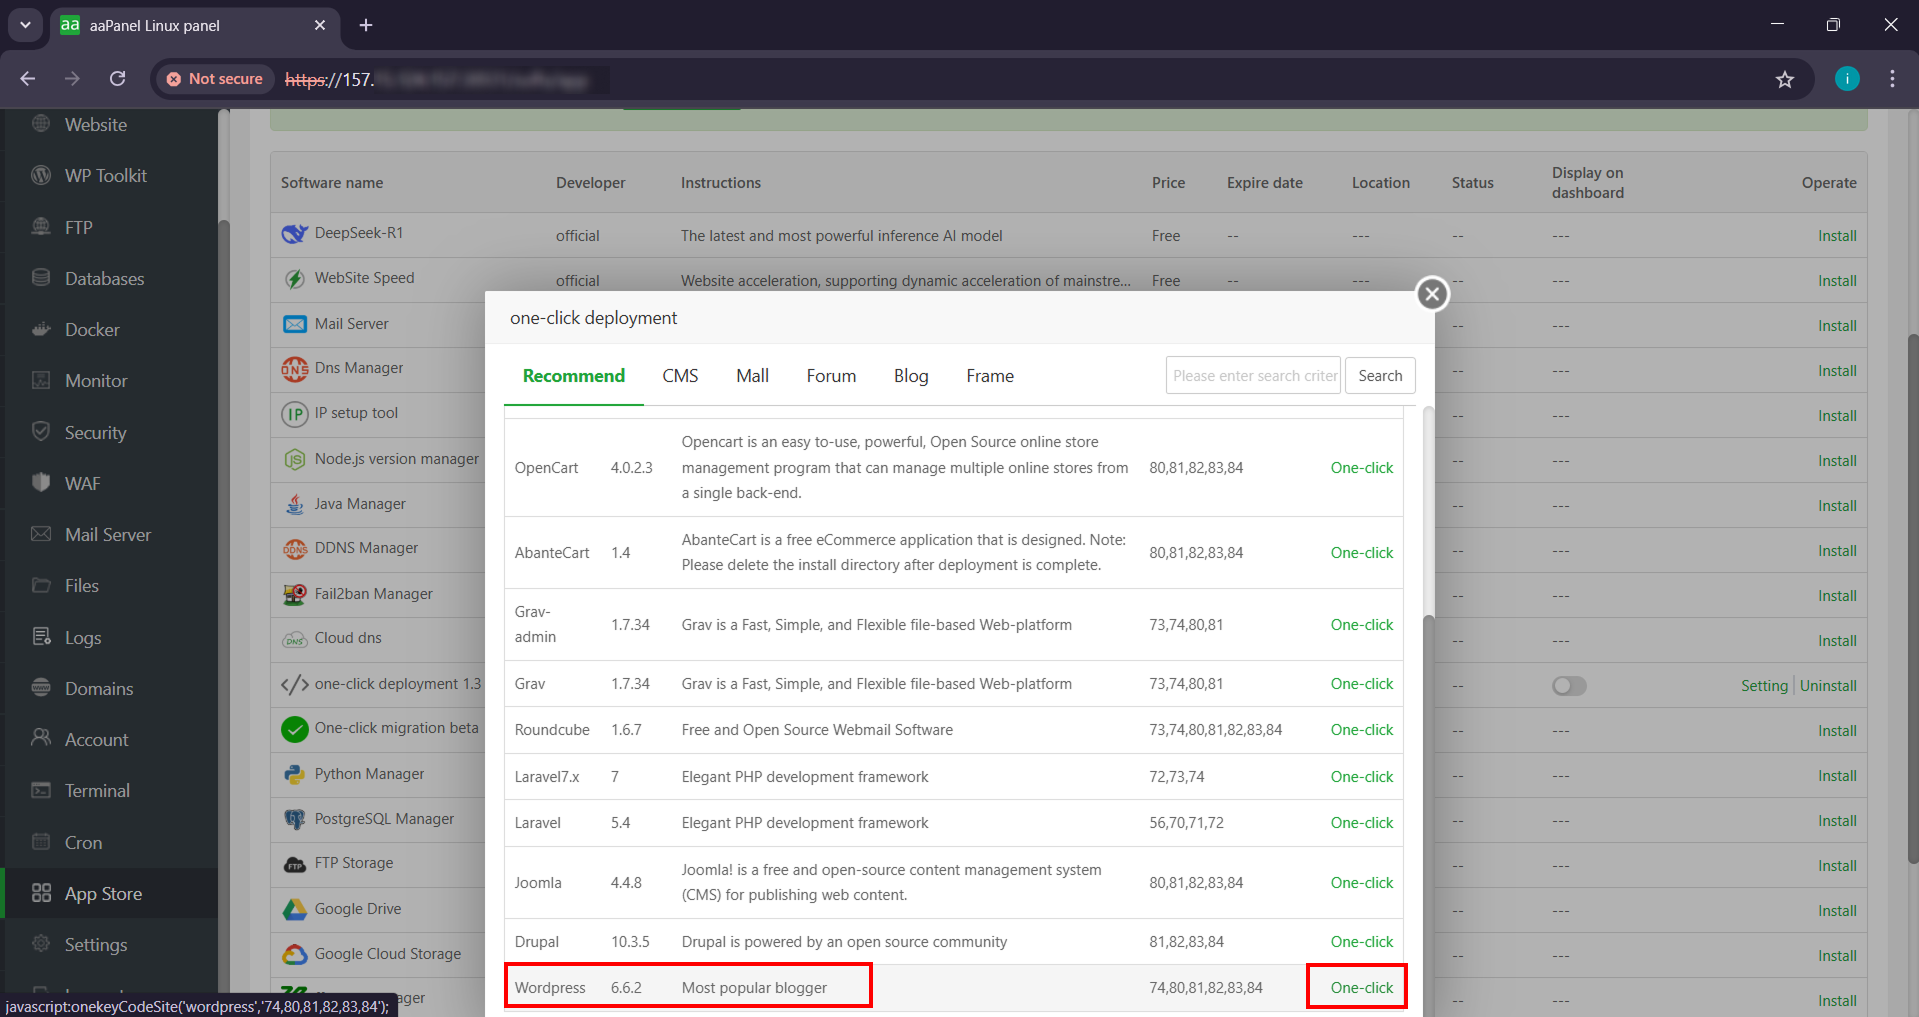Open the WP Toolkit sidebar section
The height and width of the screenshot is (1017, 1919).
(x=104, y=175)
